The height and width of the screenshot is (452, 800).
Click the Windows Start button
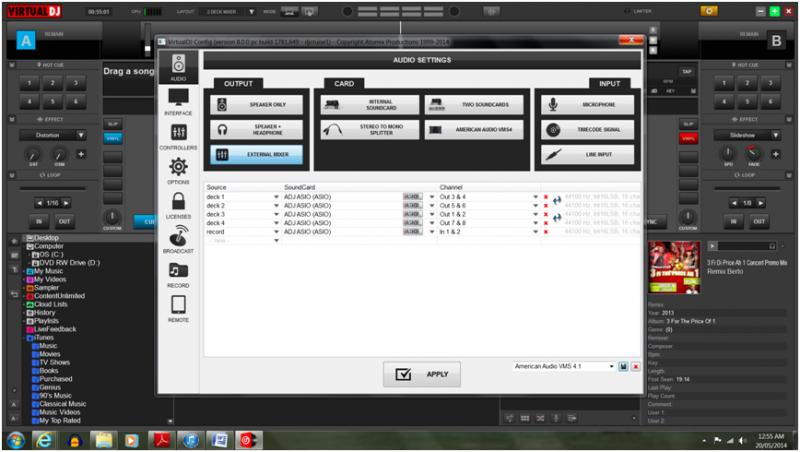[15, 440]
